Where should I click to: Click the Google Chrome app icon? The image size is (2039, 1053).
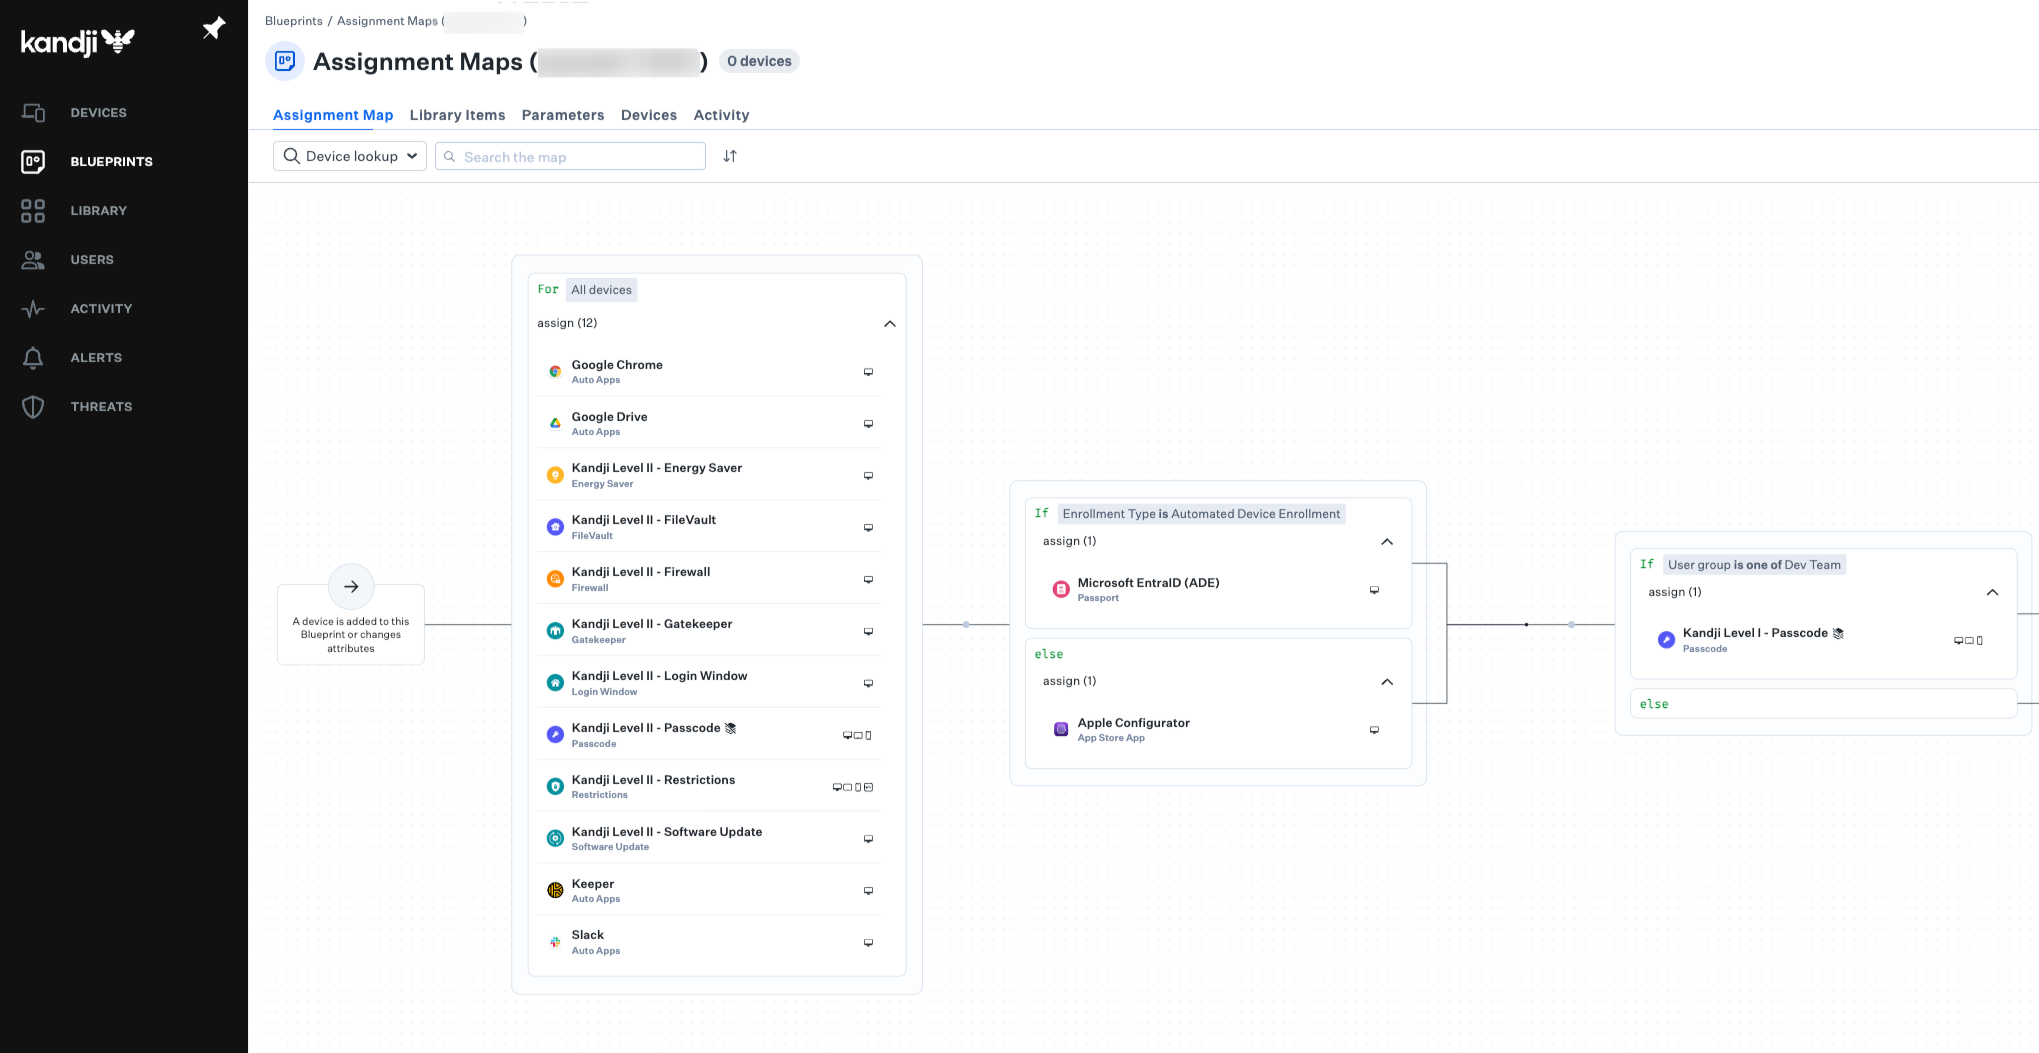pos(555,372)
